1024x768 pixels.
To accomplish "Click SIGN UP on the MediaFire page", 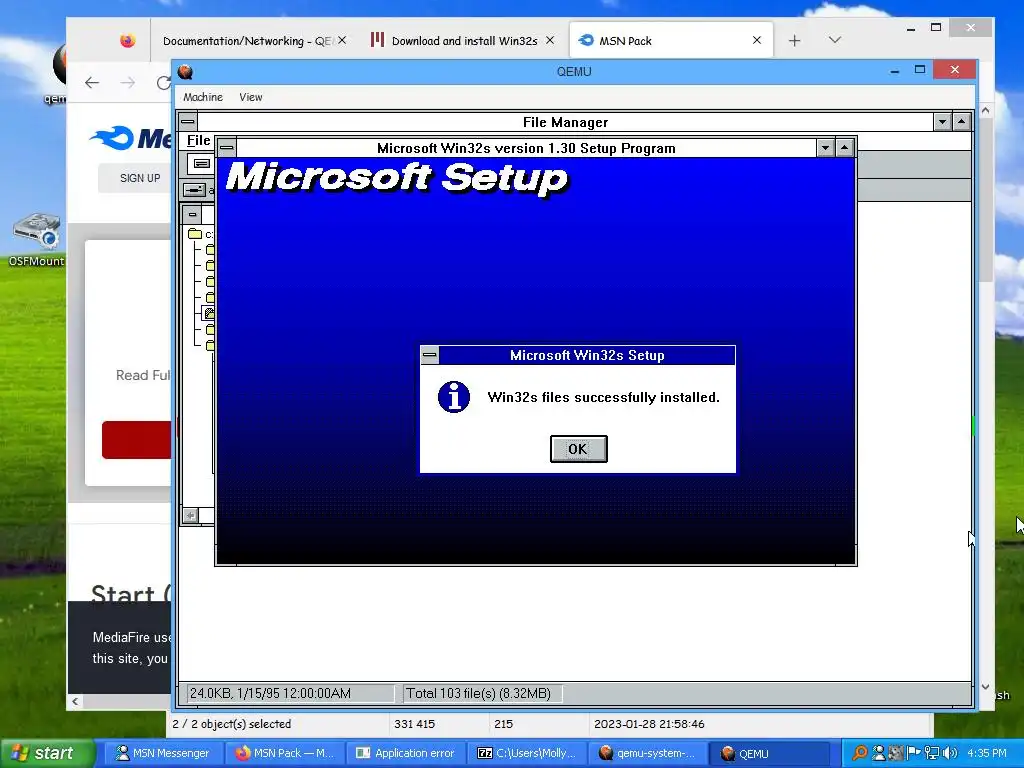I will tap(140, 178).
